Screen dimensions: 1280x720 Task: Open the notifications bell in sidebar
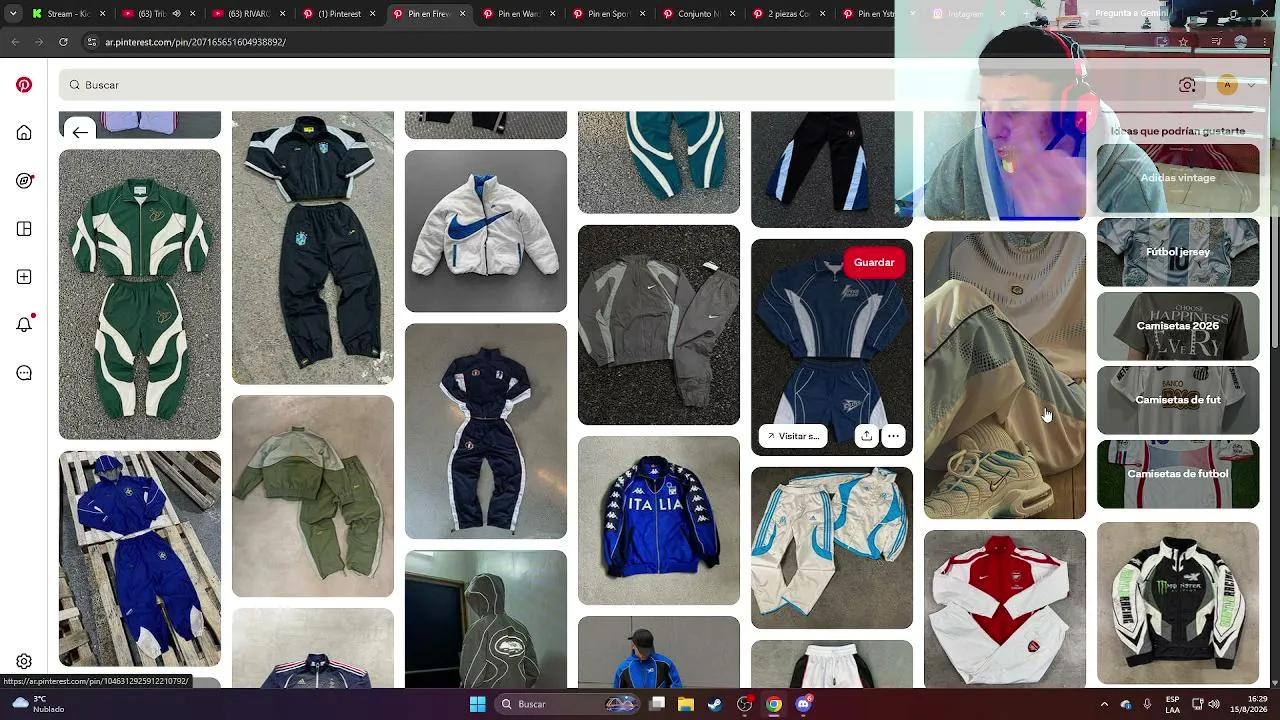[x=24, y=325]
